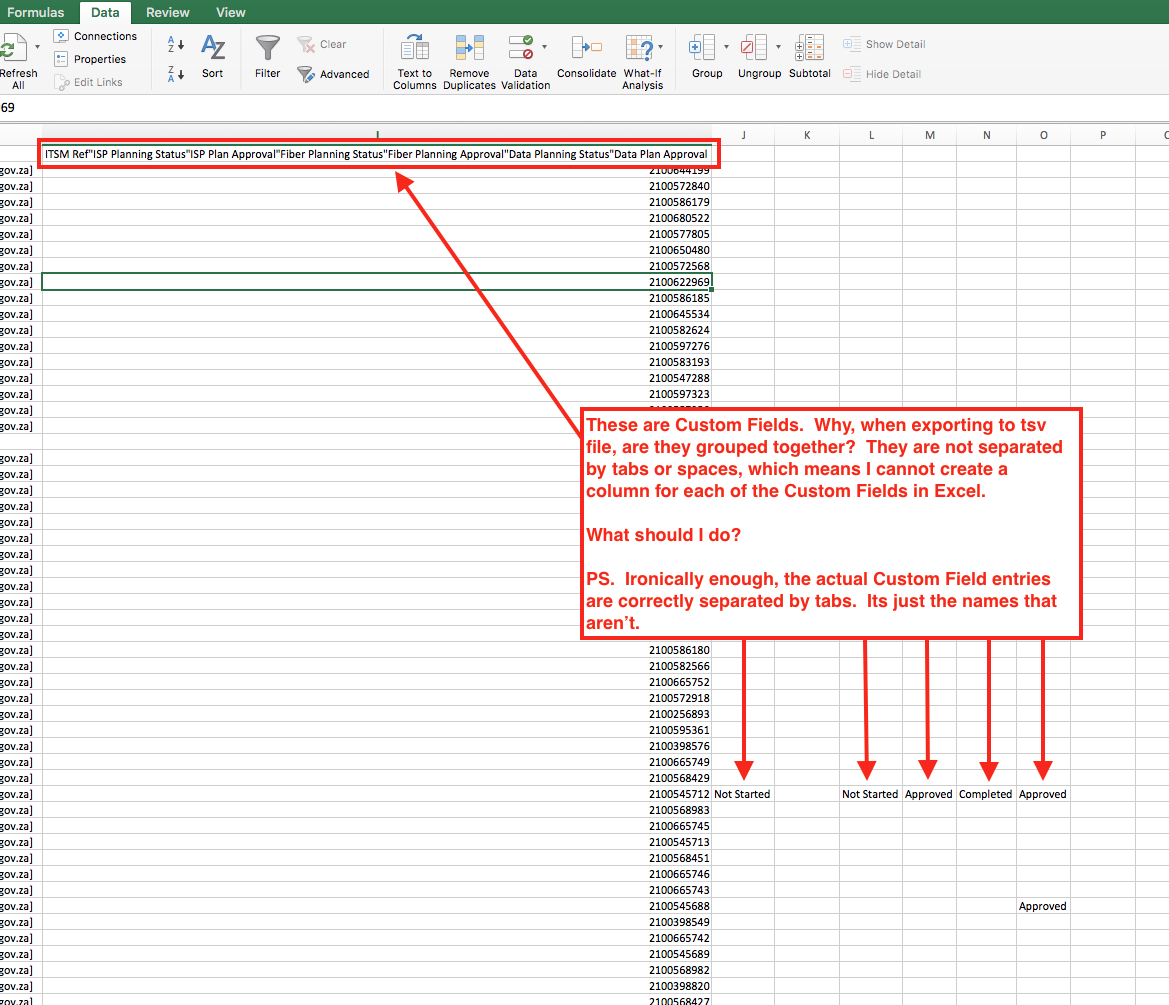1169x1005 pixels.
Task: Select cell containing 2100256893
Action: point(377,714)
